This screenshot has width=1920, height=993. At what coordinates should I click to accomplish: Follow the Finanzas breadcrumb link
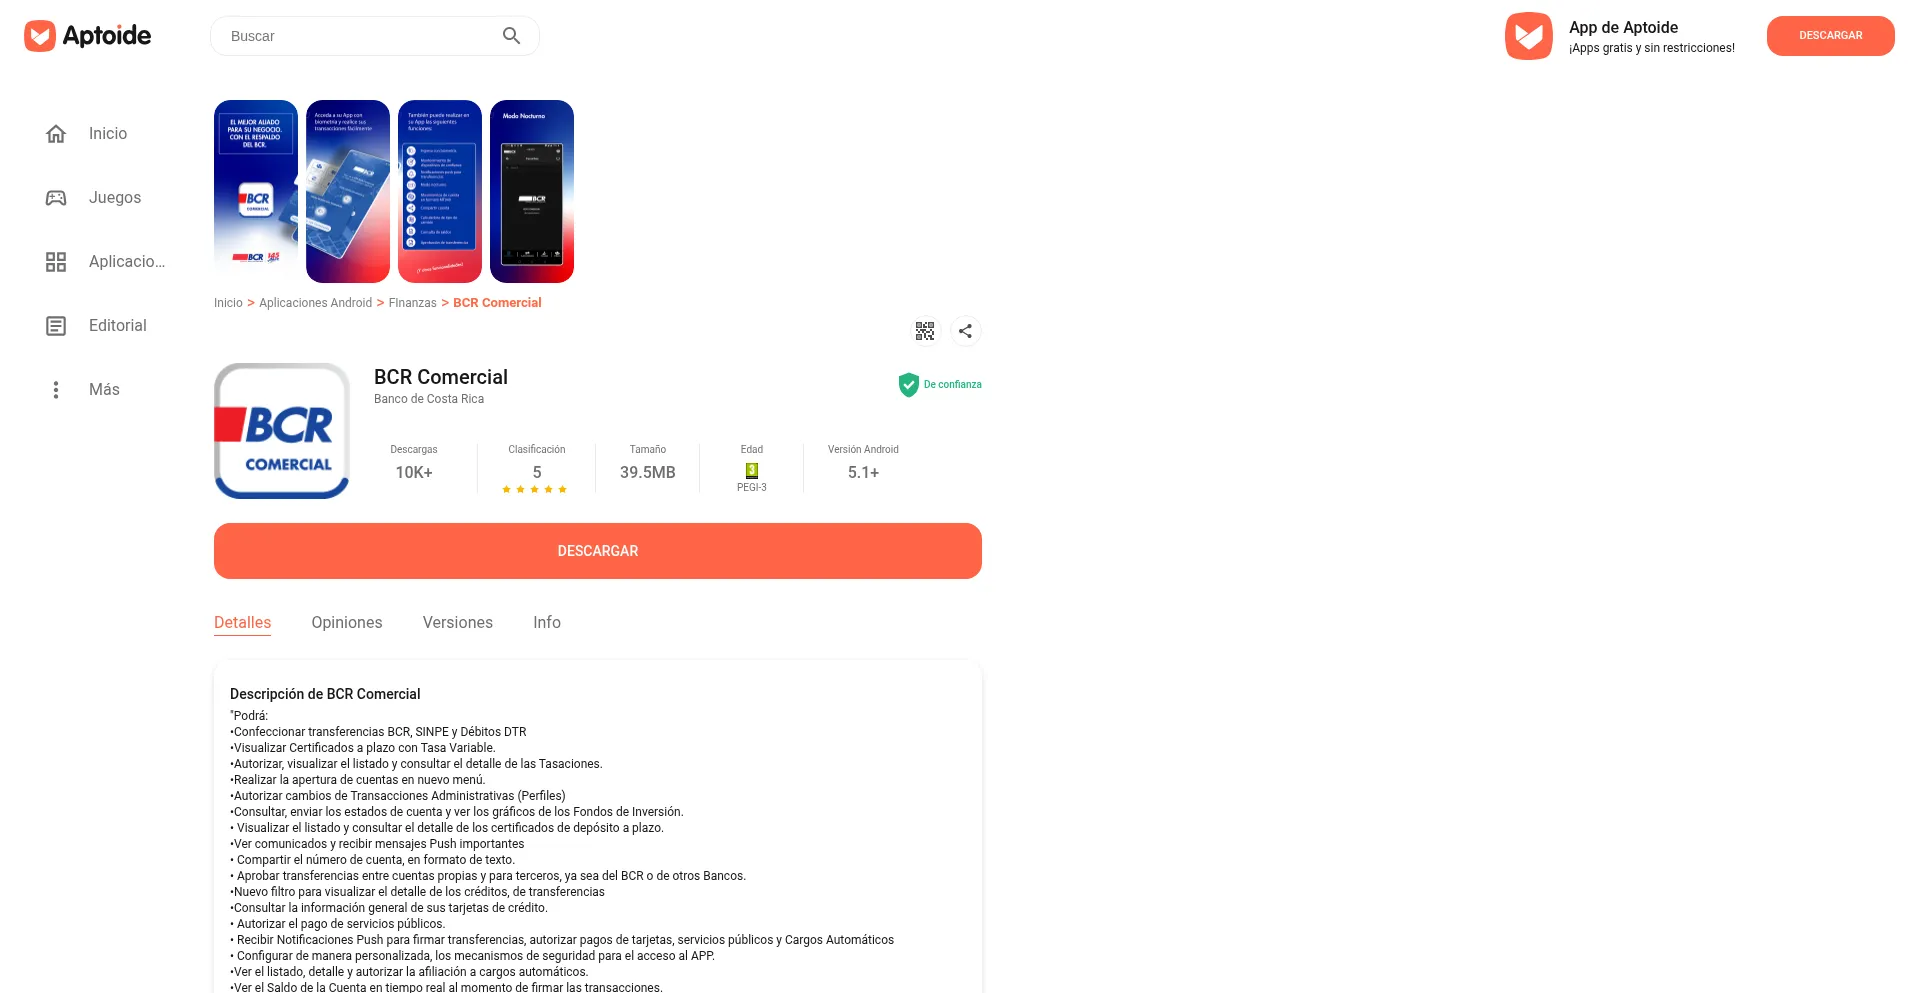point(412,303)
